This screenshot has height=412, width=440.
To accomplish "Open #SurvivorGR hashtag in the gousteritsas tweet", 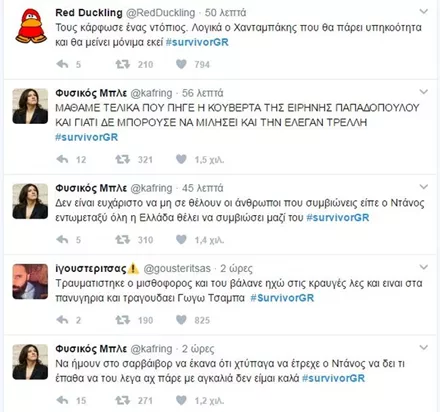I will point(282,298).
